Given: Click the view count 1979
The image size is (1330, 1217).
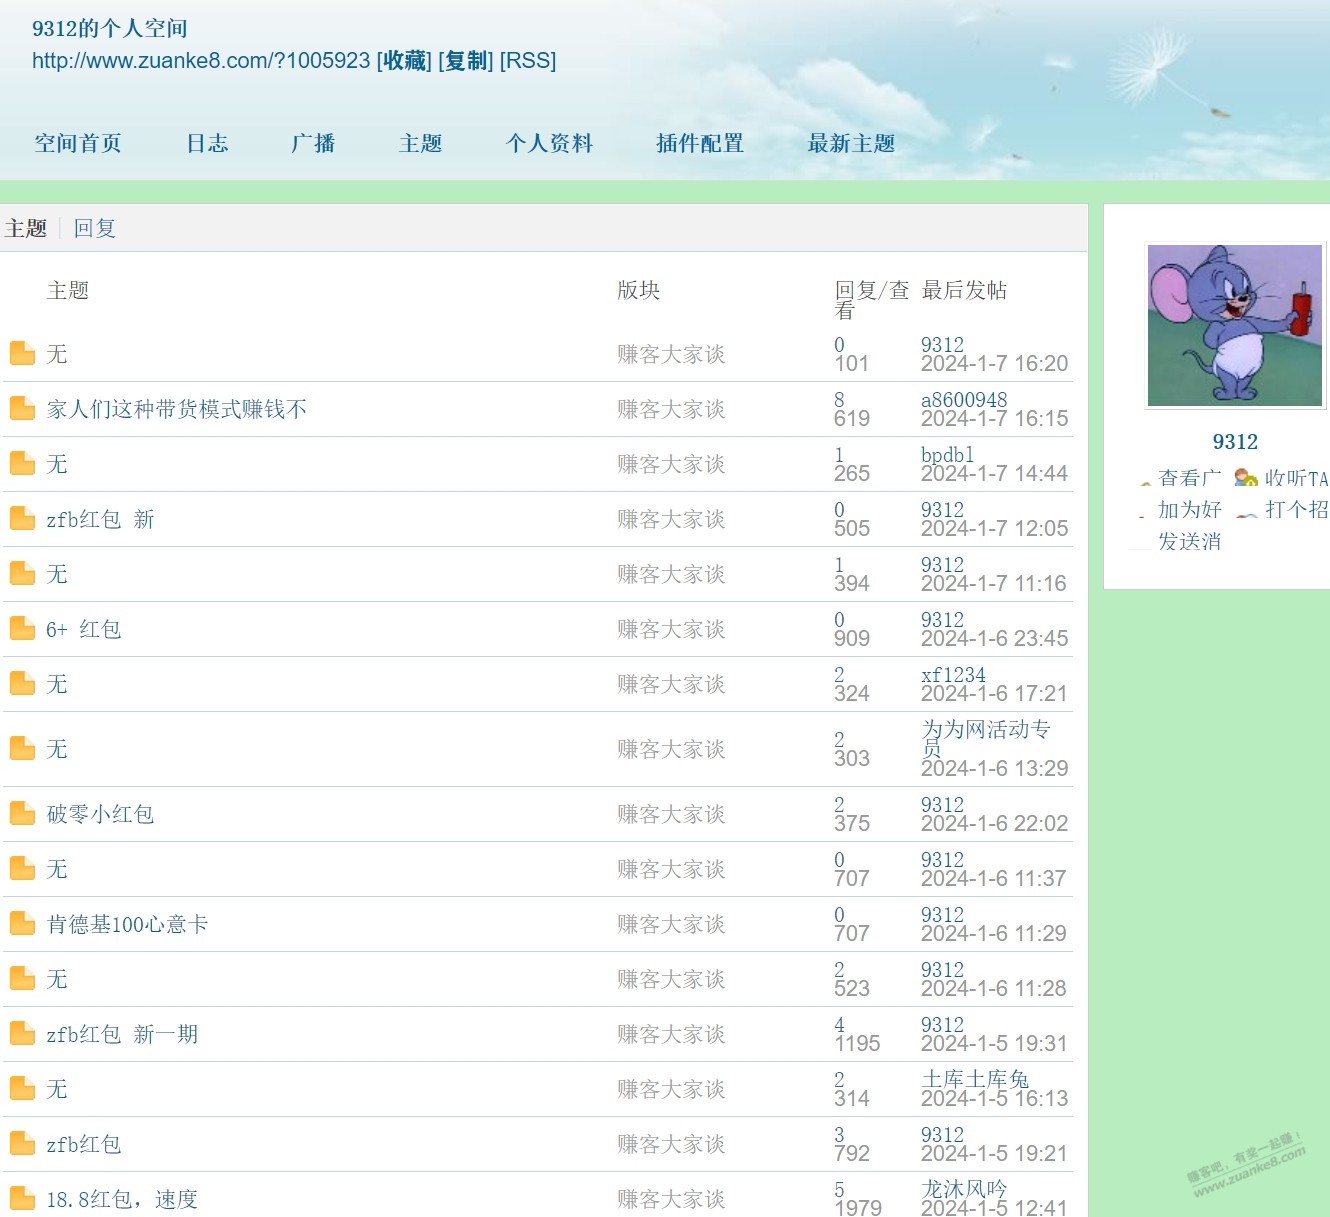Looking at the screenshot, I should tap(857, 1207).
